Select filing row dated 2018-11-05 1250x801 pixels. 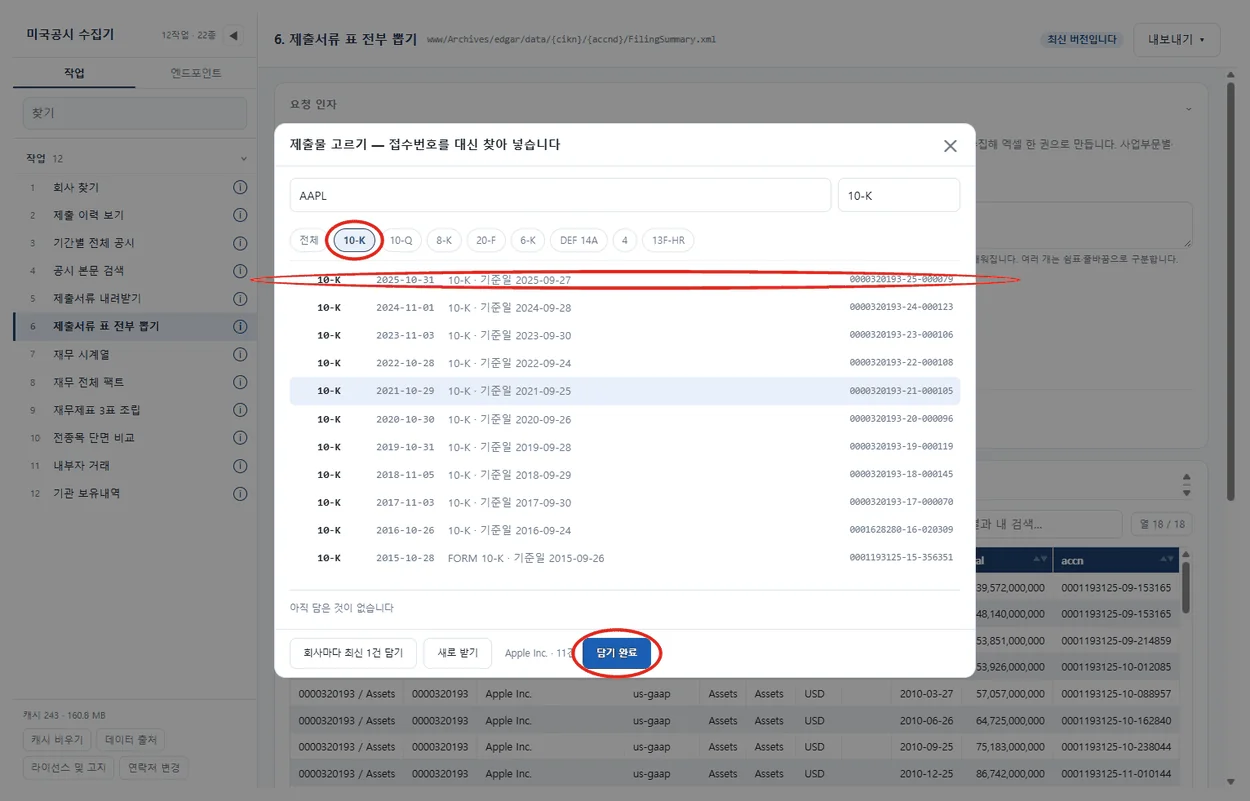tap(625, 474)
